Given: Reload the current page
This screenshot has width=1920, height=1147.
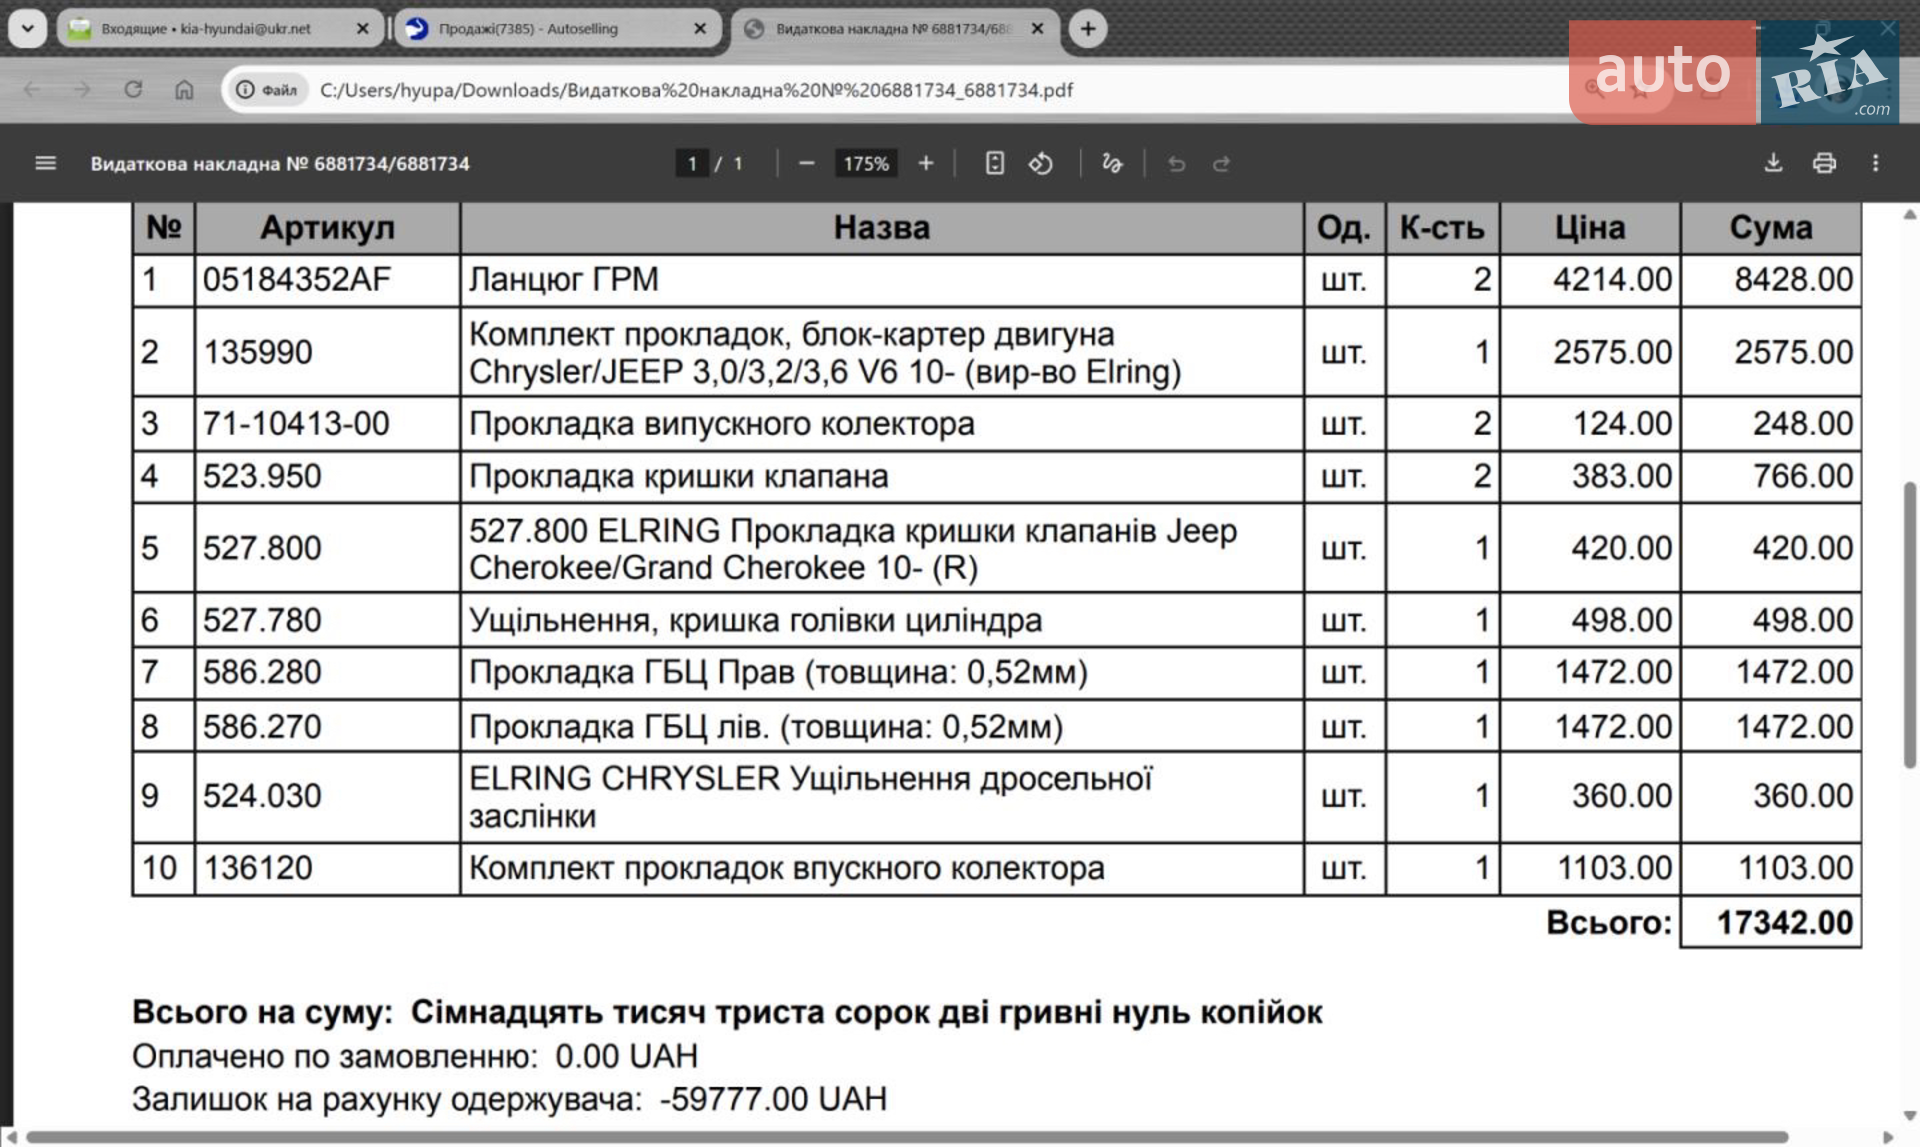Looking at the screenshot, I should pyautogui.click(x=133, y=90).
